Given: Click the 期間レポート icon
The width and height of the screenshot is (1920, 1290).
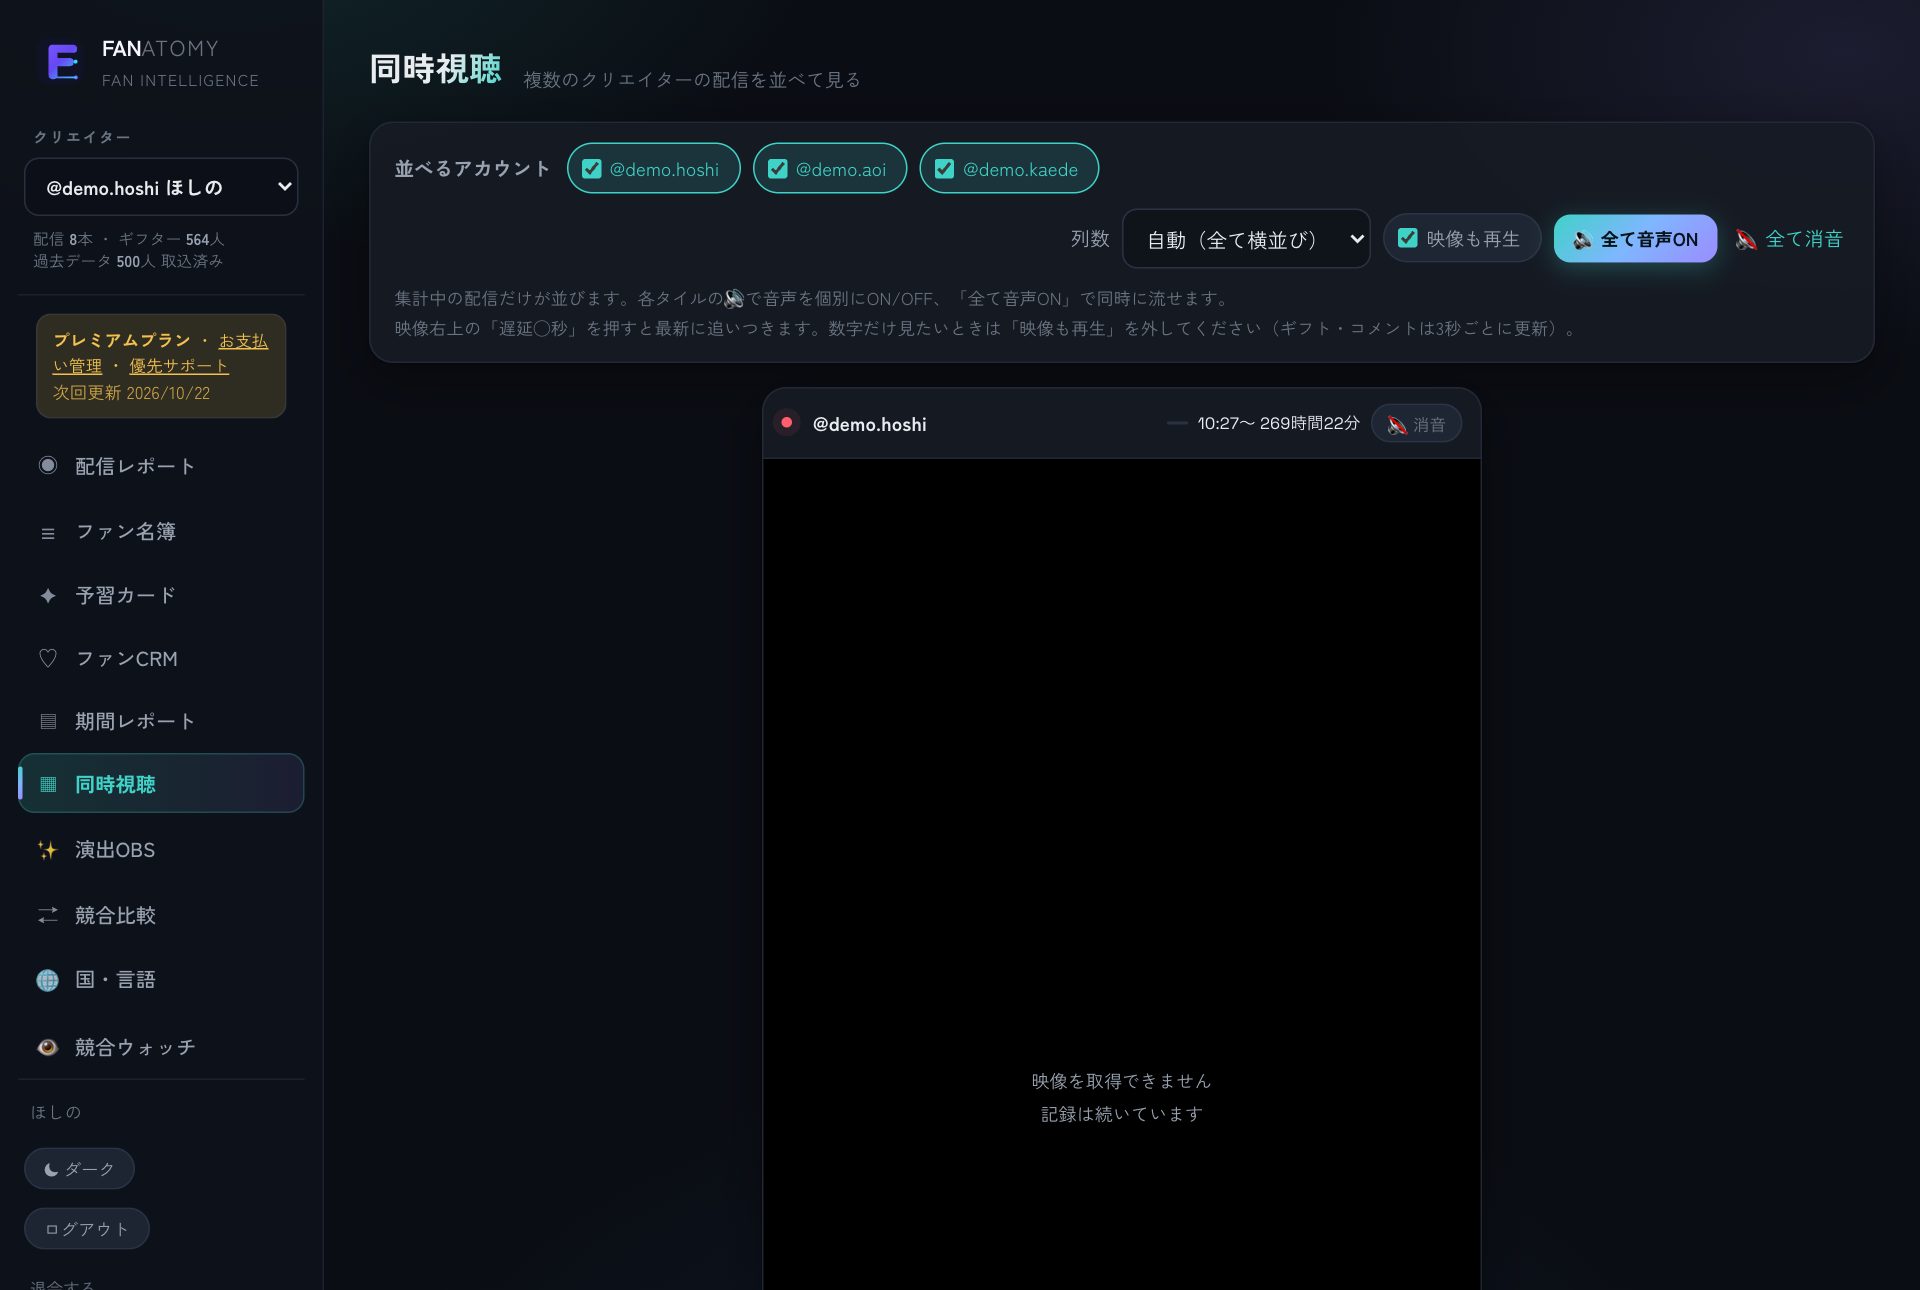Looking at the screenshot, I should [48, 722].
